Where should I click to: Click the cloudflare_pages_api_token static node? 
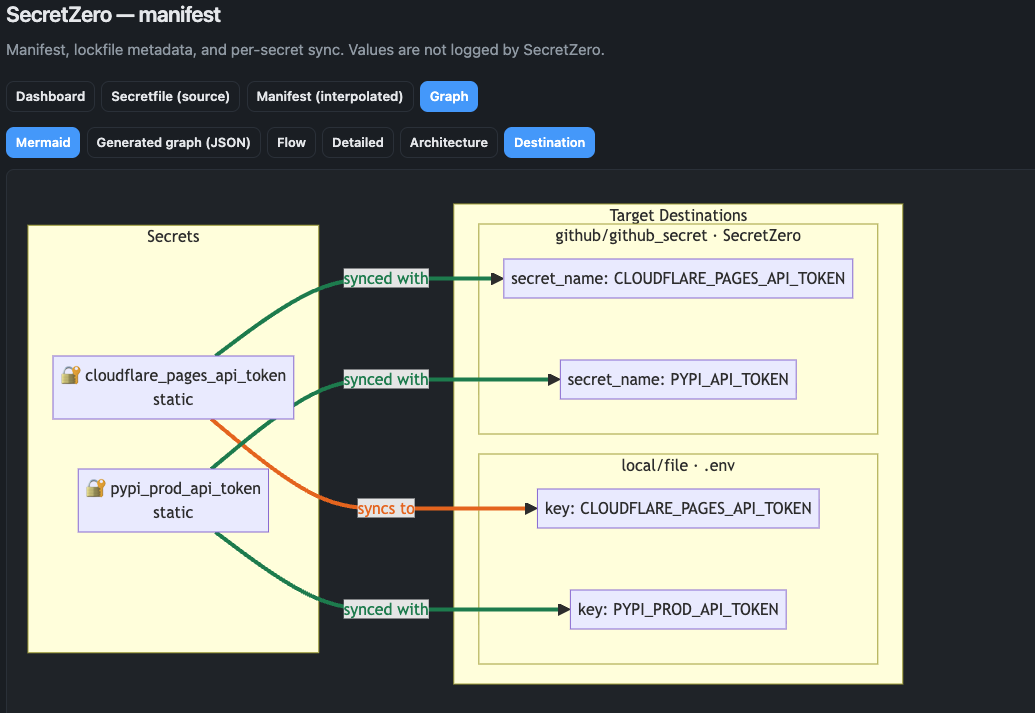tap(172, 387)
